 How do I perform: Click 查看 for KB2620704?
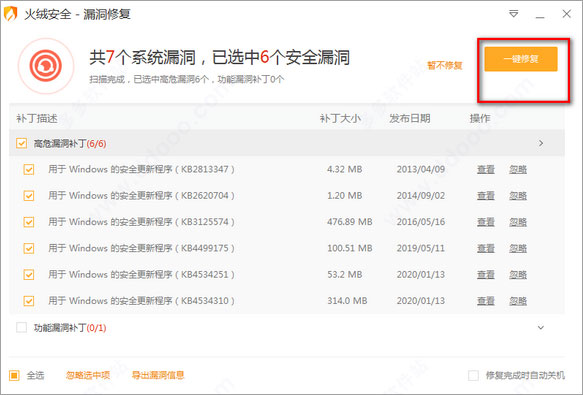tap(486, 196)
